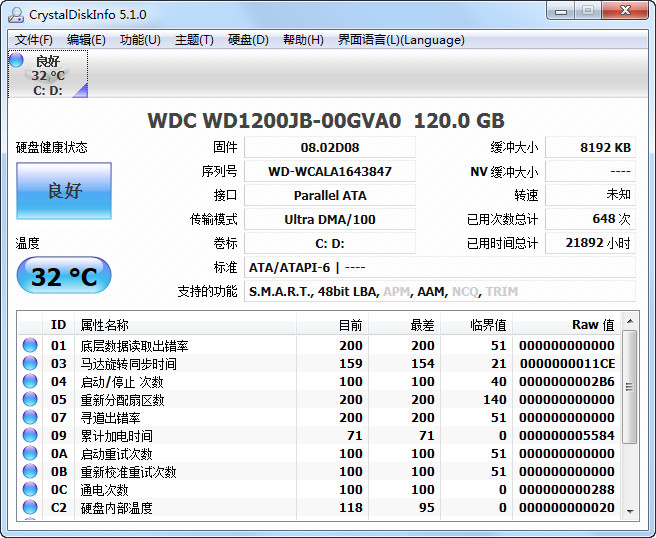Select the 通电次数 row

point(320,489)
